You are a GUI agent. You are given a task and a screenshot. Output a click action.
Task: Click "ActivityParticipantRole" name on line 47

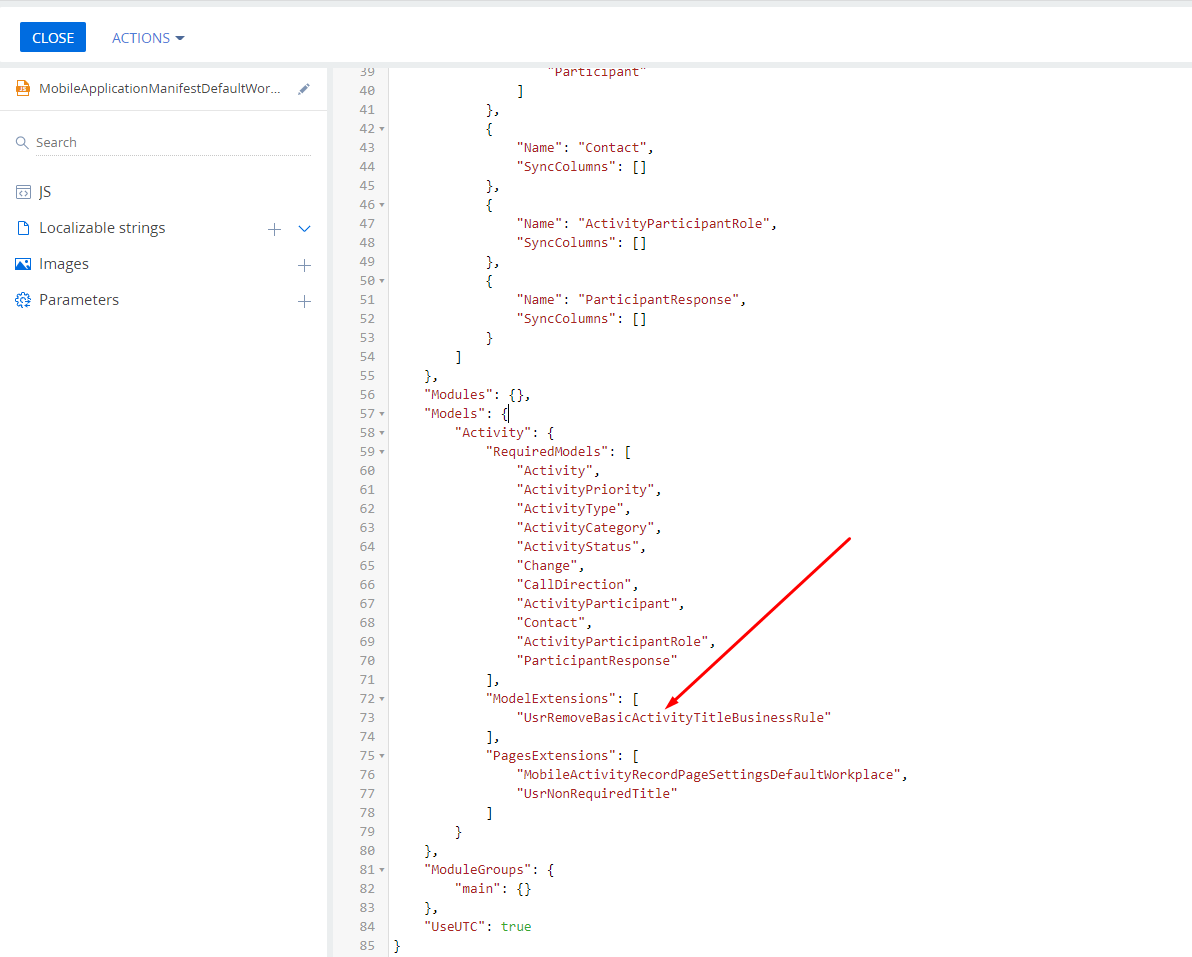point(674,223)
